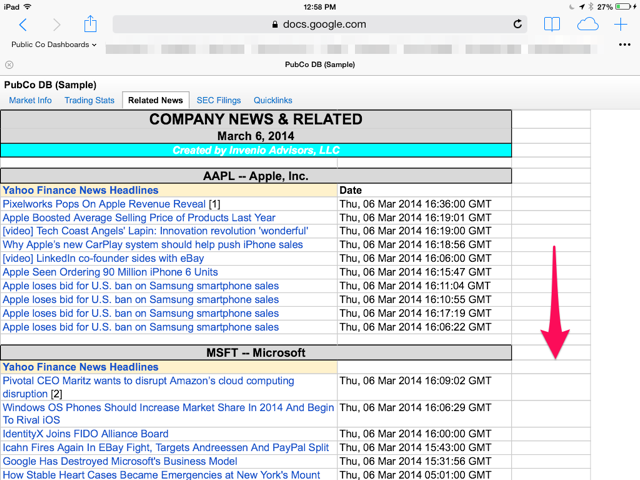Image resolution: width=640 pixels, height=480 pixels.
Task: Select date cell 16:09:02 GMT
Action: 424,387
